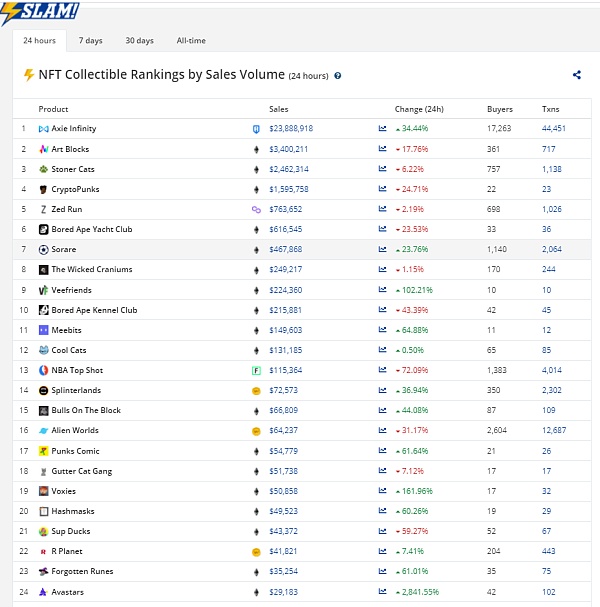Open the Punks Comic link
This screenshot has height=607, width=600.
pyautogui.click(x=75, y=451)
